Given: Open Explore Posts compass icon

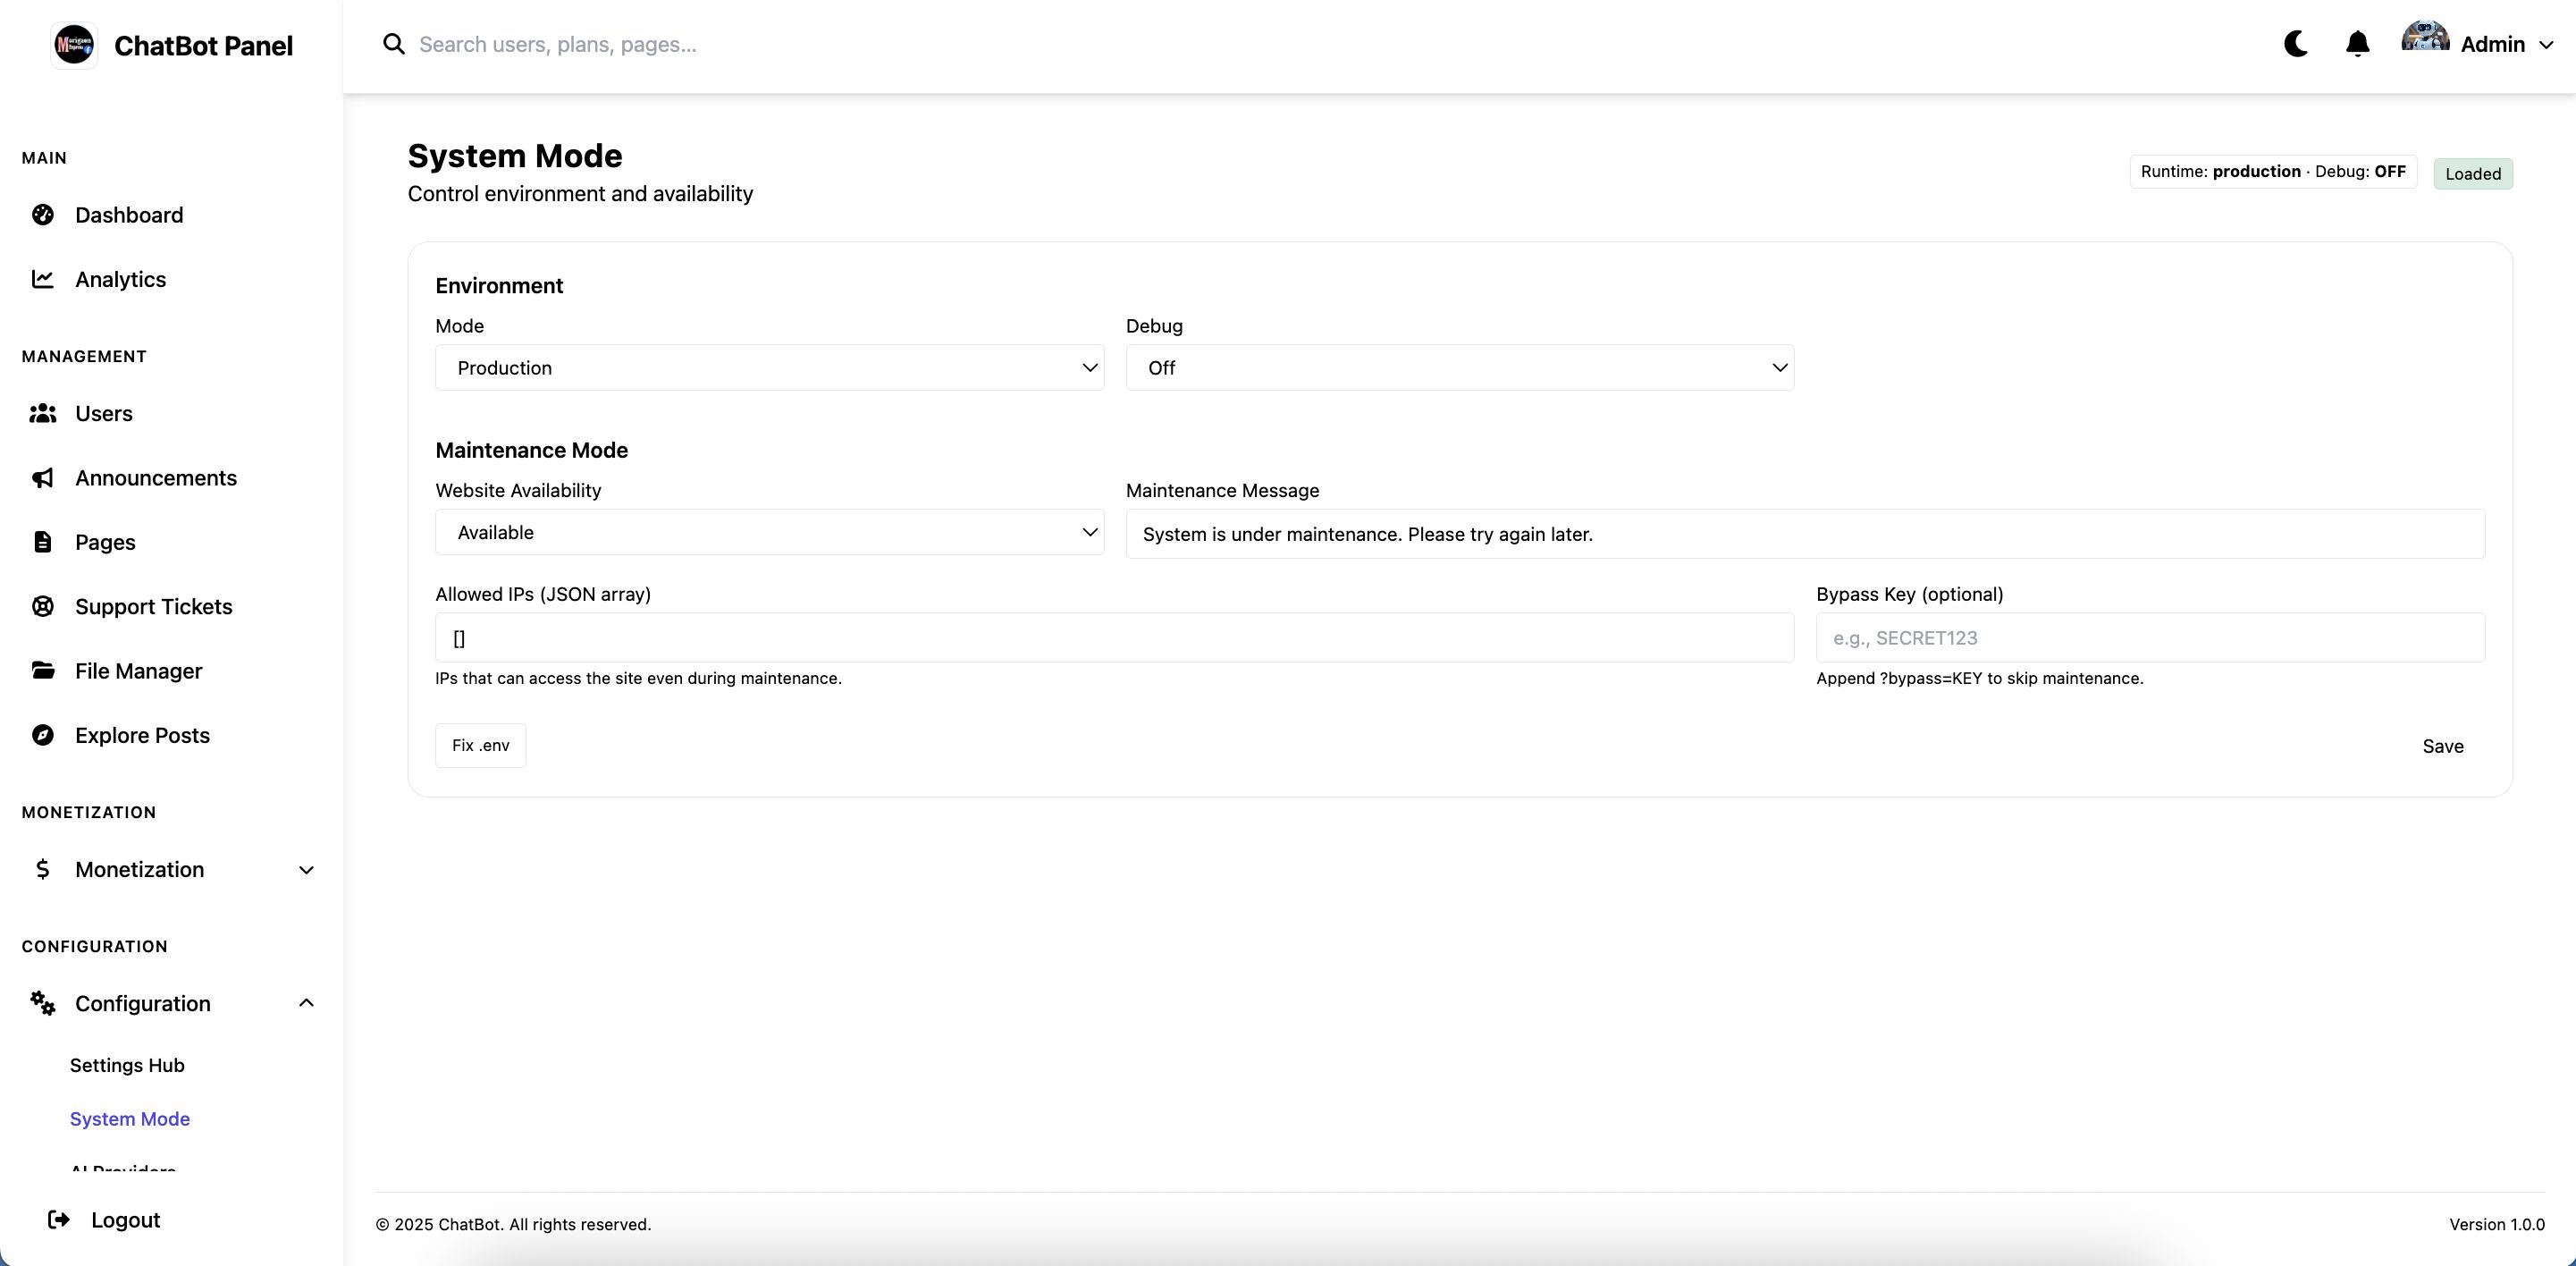Looking at the screenshot, I should pos(42,735).
